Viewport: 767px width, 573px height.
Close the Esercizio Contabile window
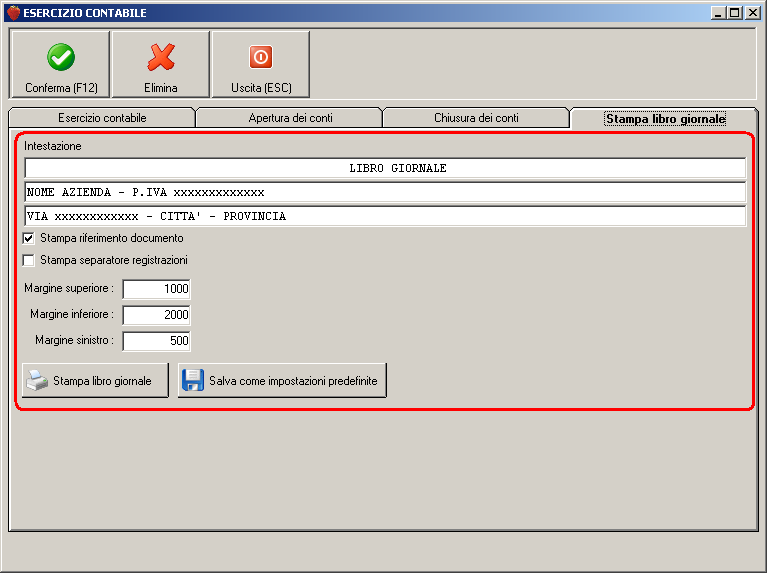coord(752,13)
